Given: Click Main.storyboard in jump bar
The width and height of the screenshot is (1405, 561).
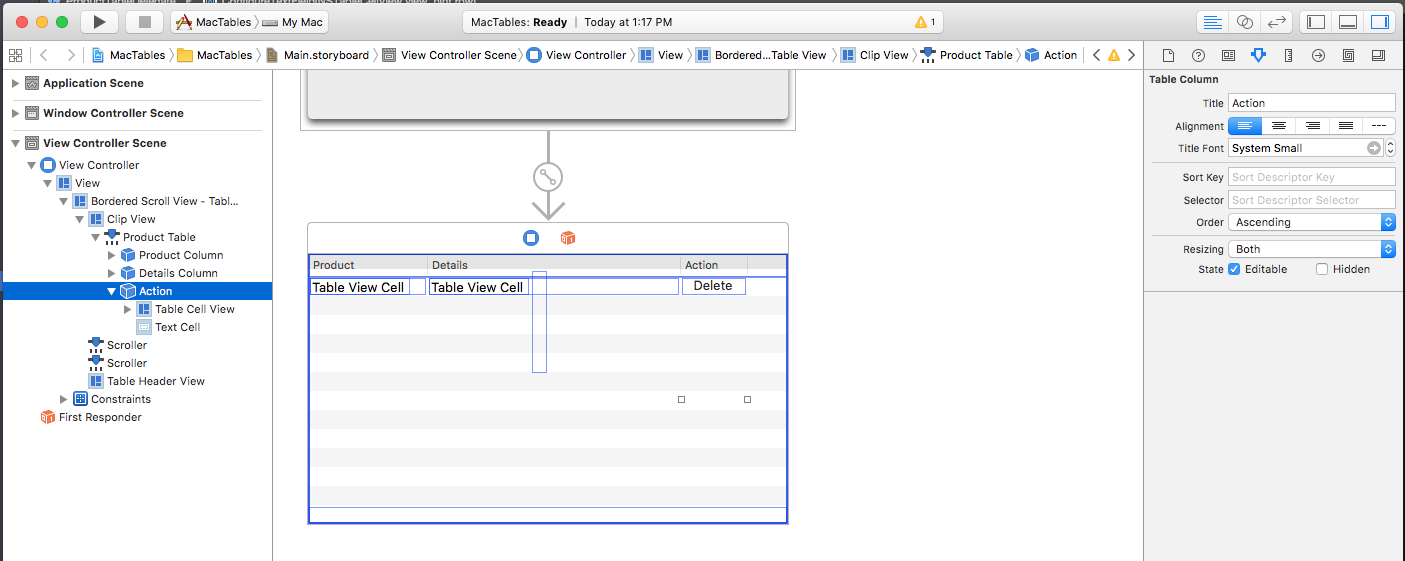Looking at the screenshot, I should (x=318, y=55).
